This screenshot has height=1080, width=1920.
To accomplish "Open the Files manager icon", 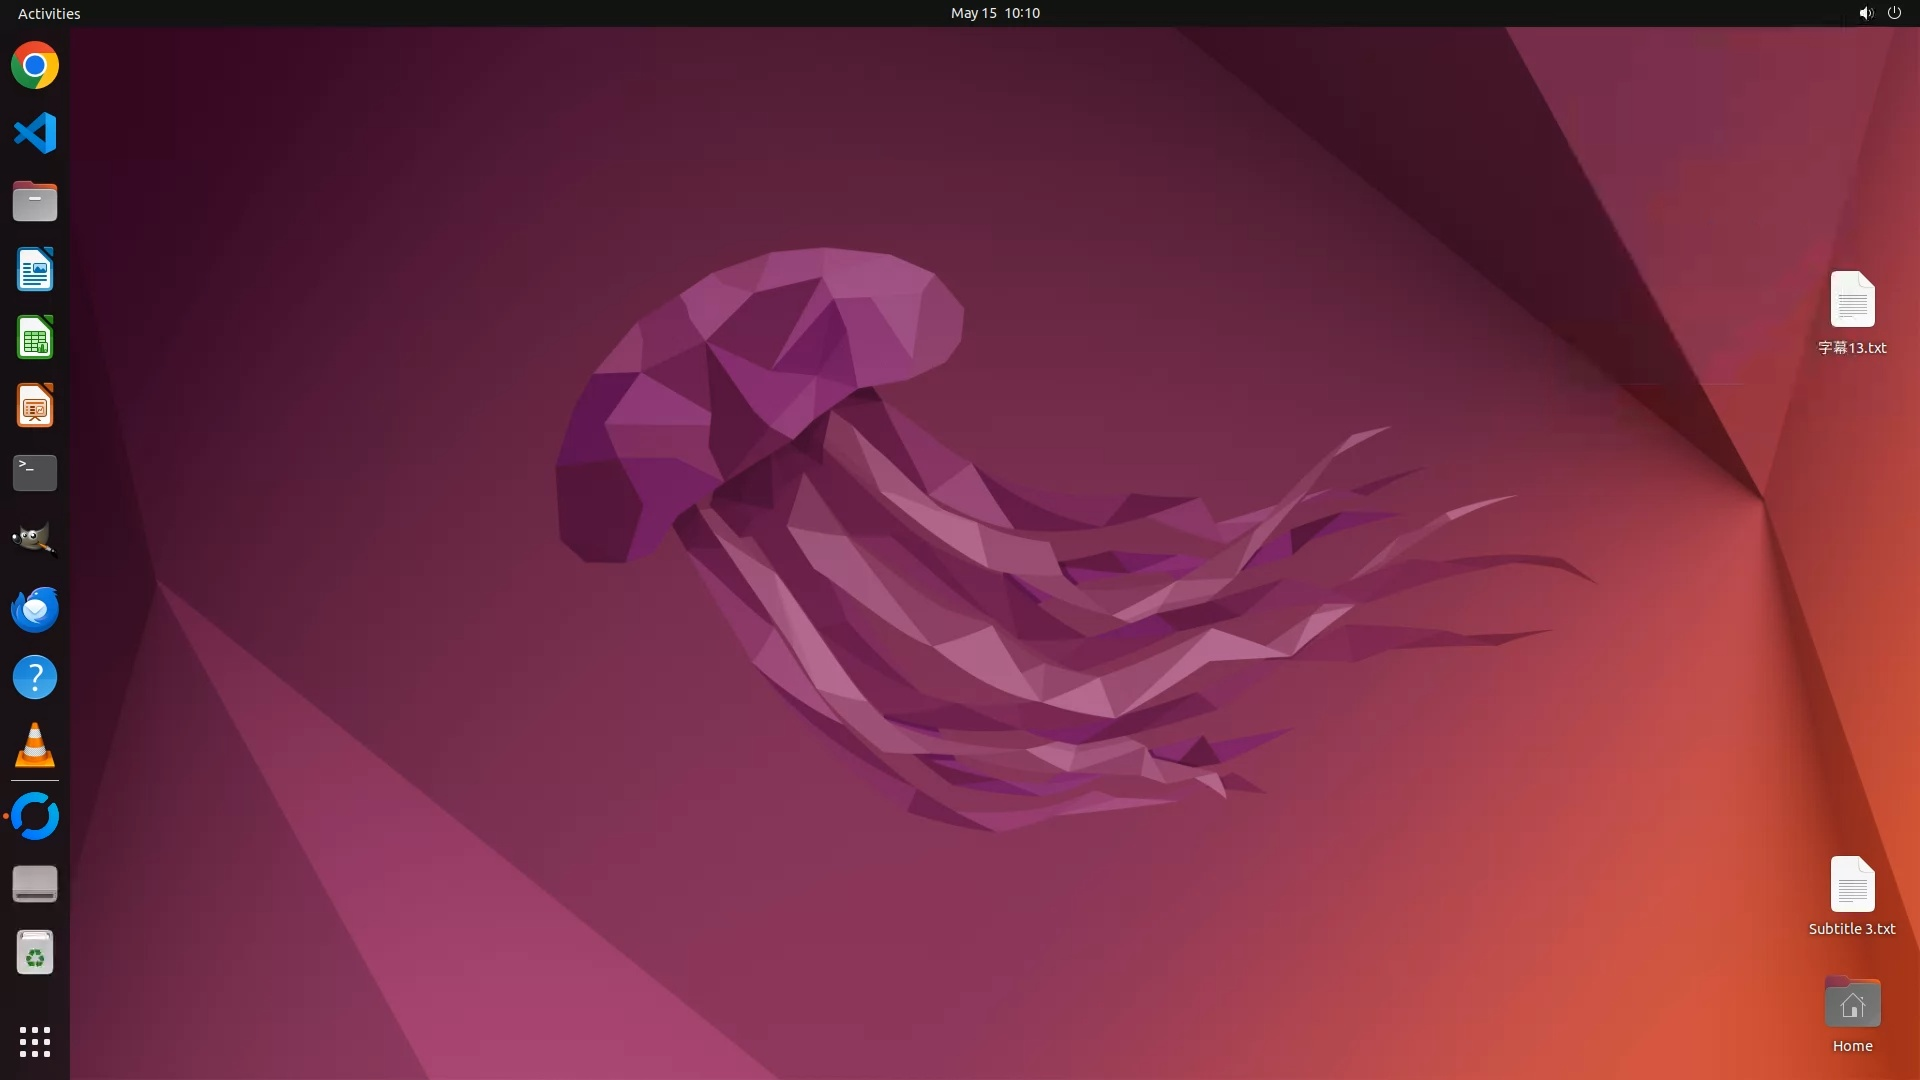I will [x=35, y=201].
